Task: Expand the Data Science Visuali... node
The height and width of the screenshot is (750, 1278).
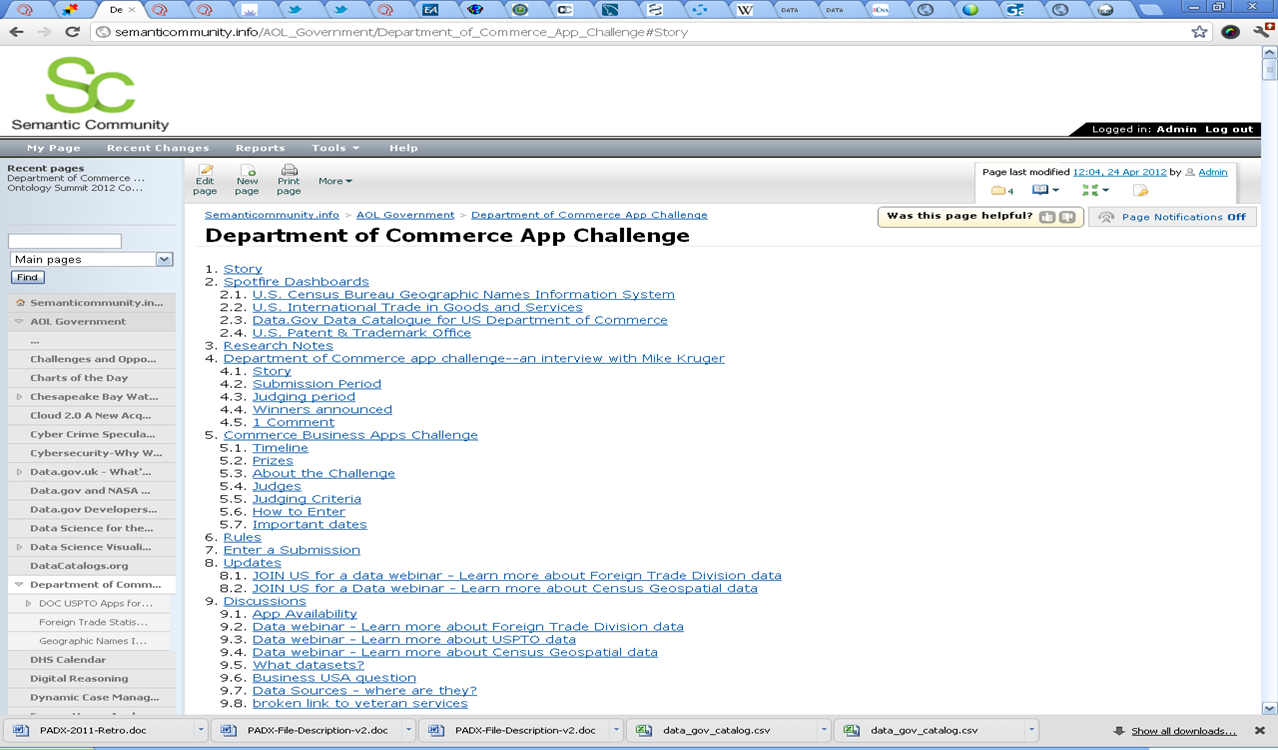Action: pos(19,547)
